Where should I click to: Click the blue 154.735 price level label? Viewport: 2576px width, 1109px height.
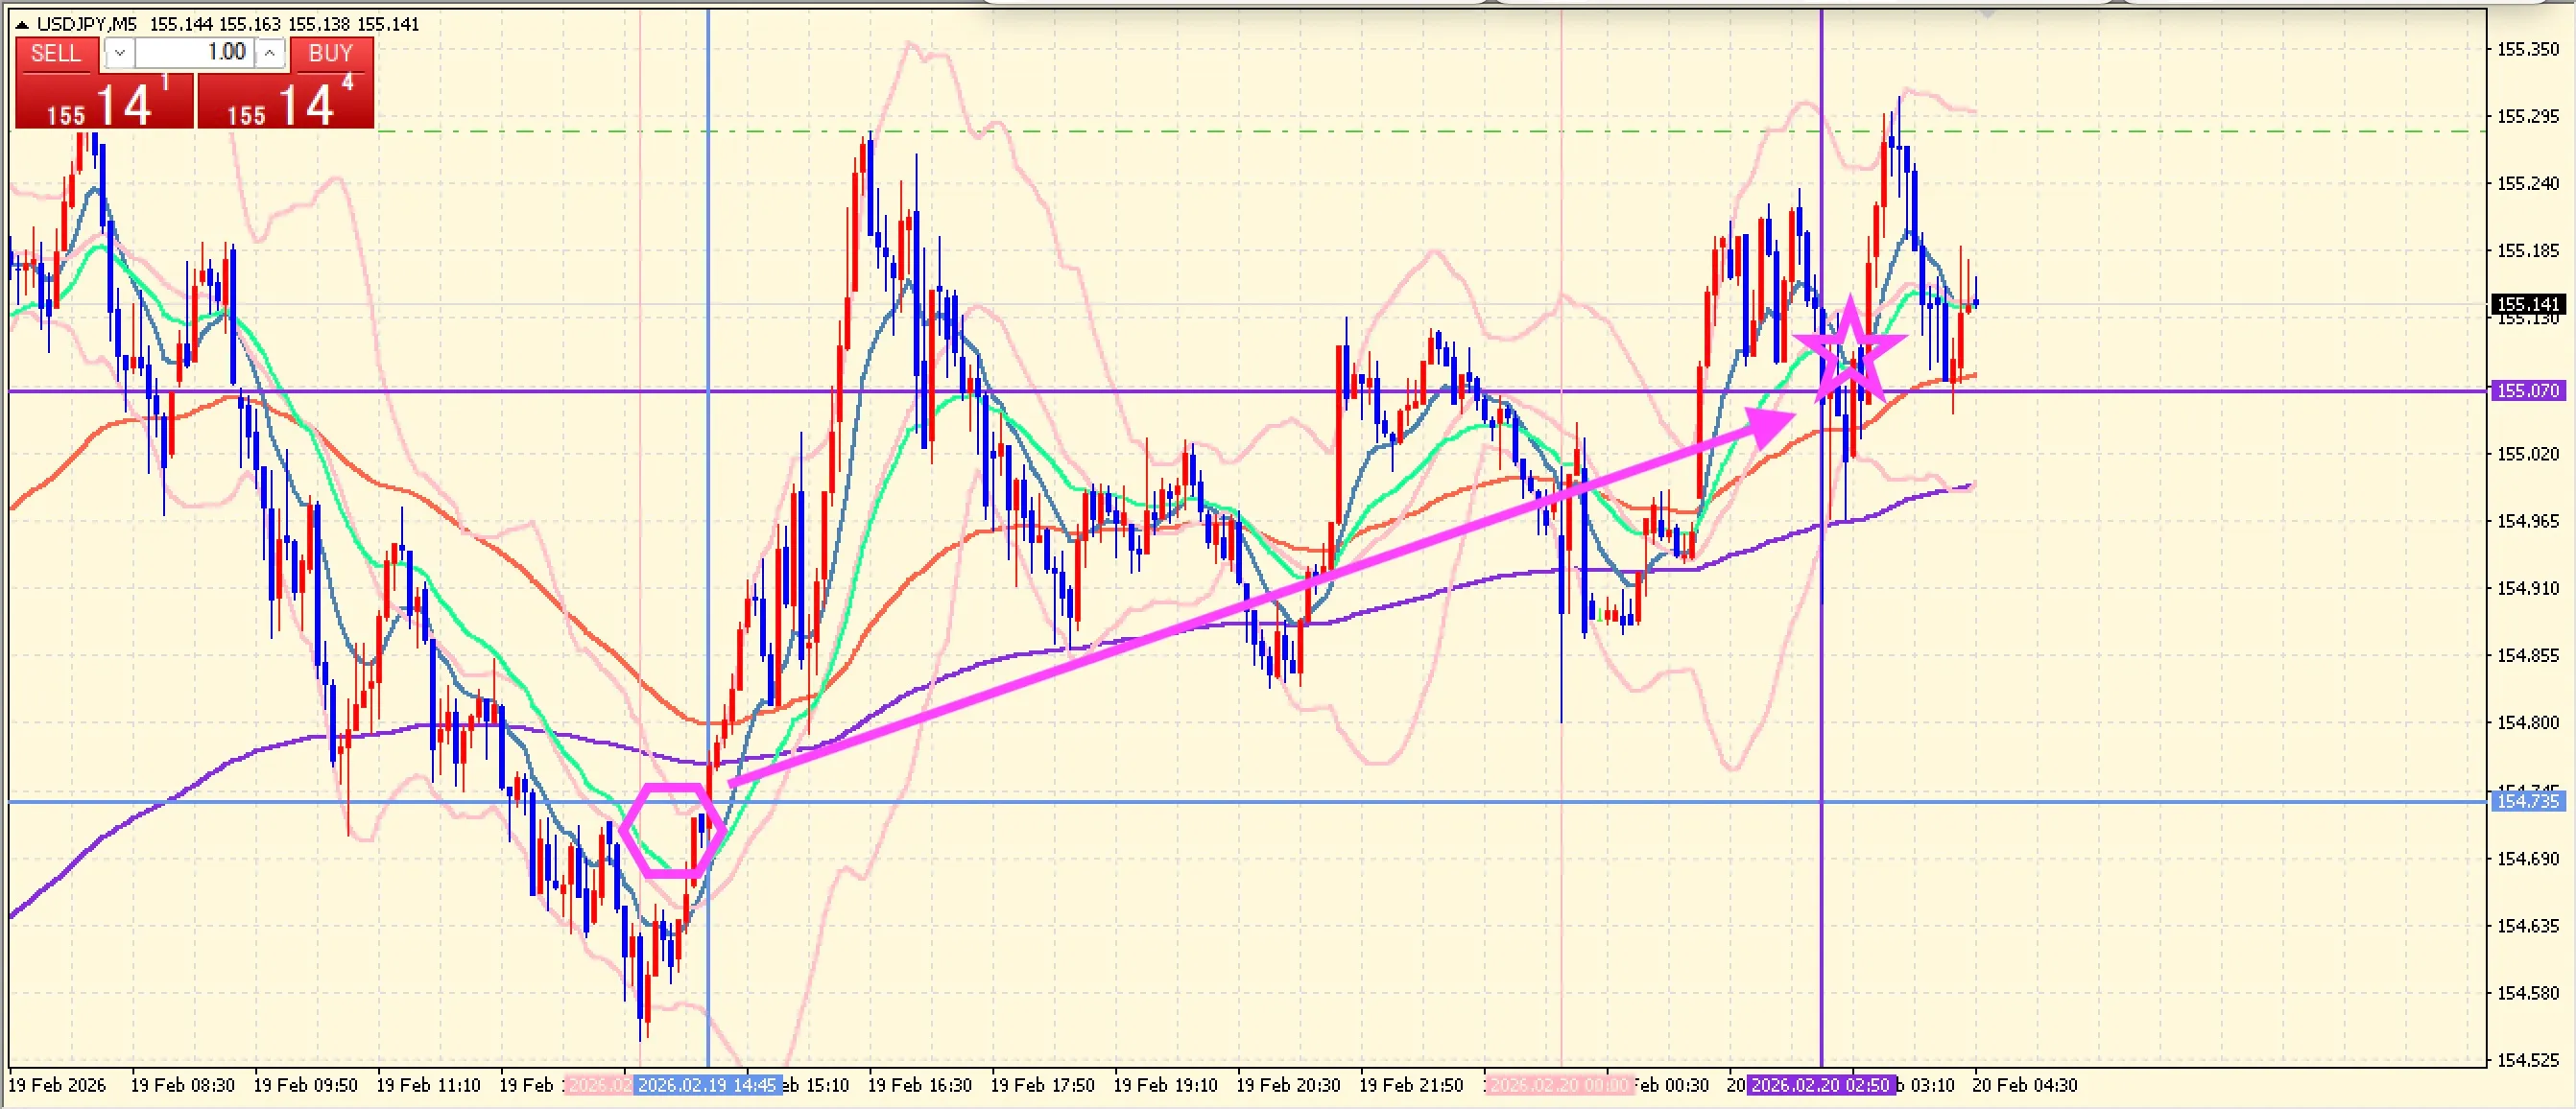2528,802
